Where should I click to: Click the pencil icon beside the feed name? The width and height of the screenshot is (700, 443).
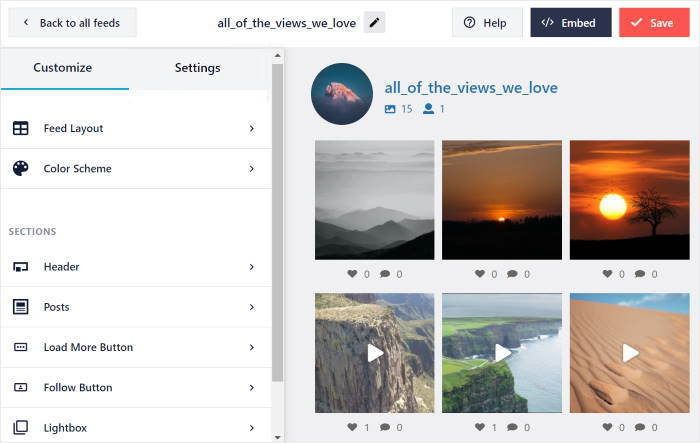[x=374, y=23]
